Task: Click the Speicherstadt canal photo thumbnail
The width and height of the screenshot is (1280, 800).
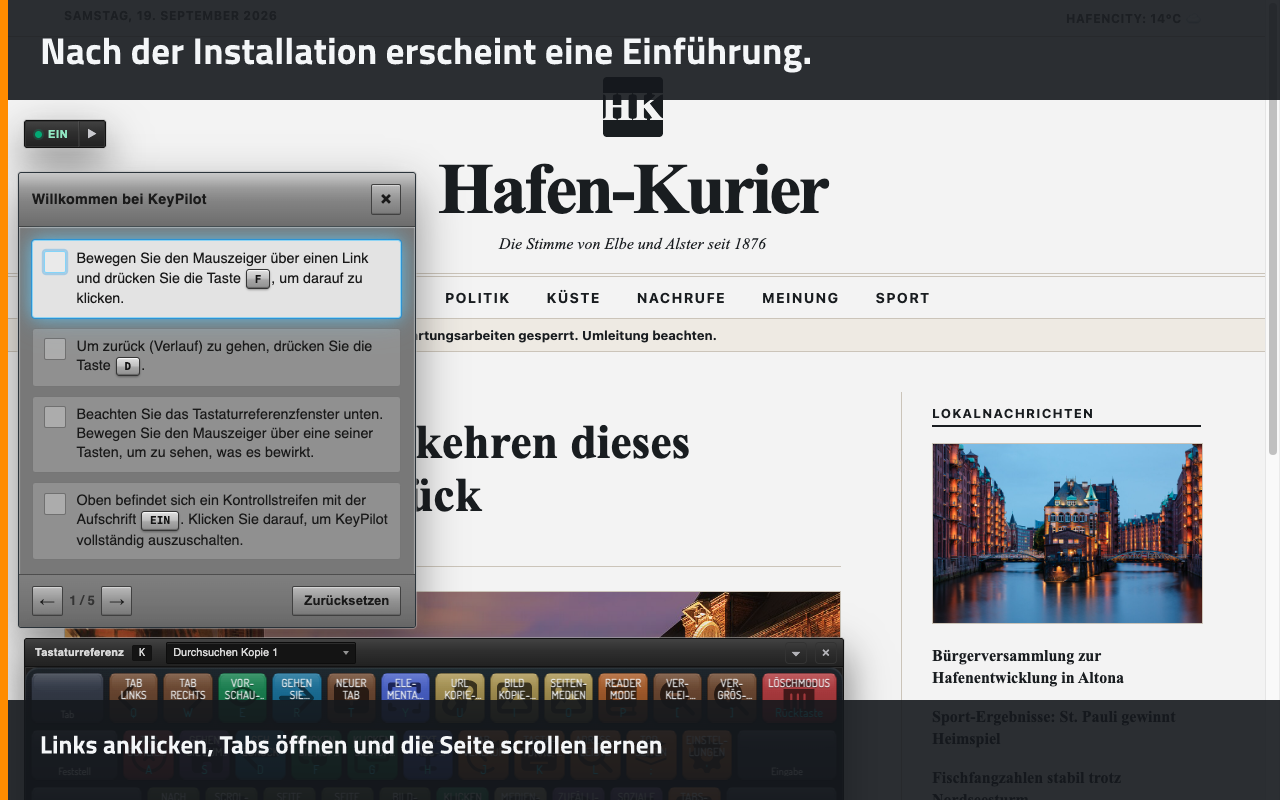Action: tap(1067, 534)
